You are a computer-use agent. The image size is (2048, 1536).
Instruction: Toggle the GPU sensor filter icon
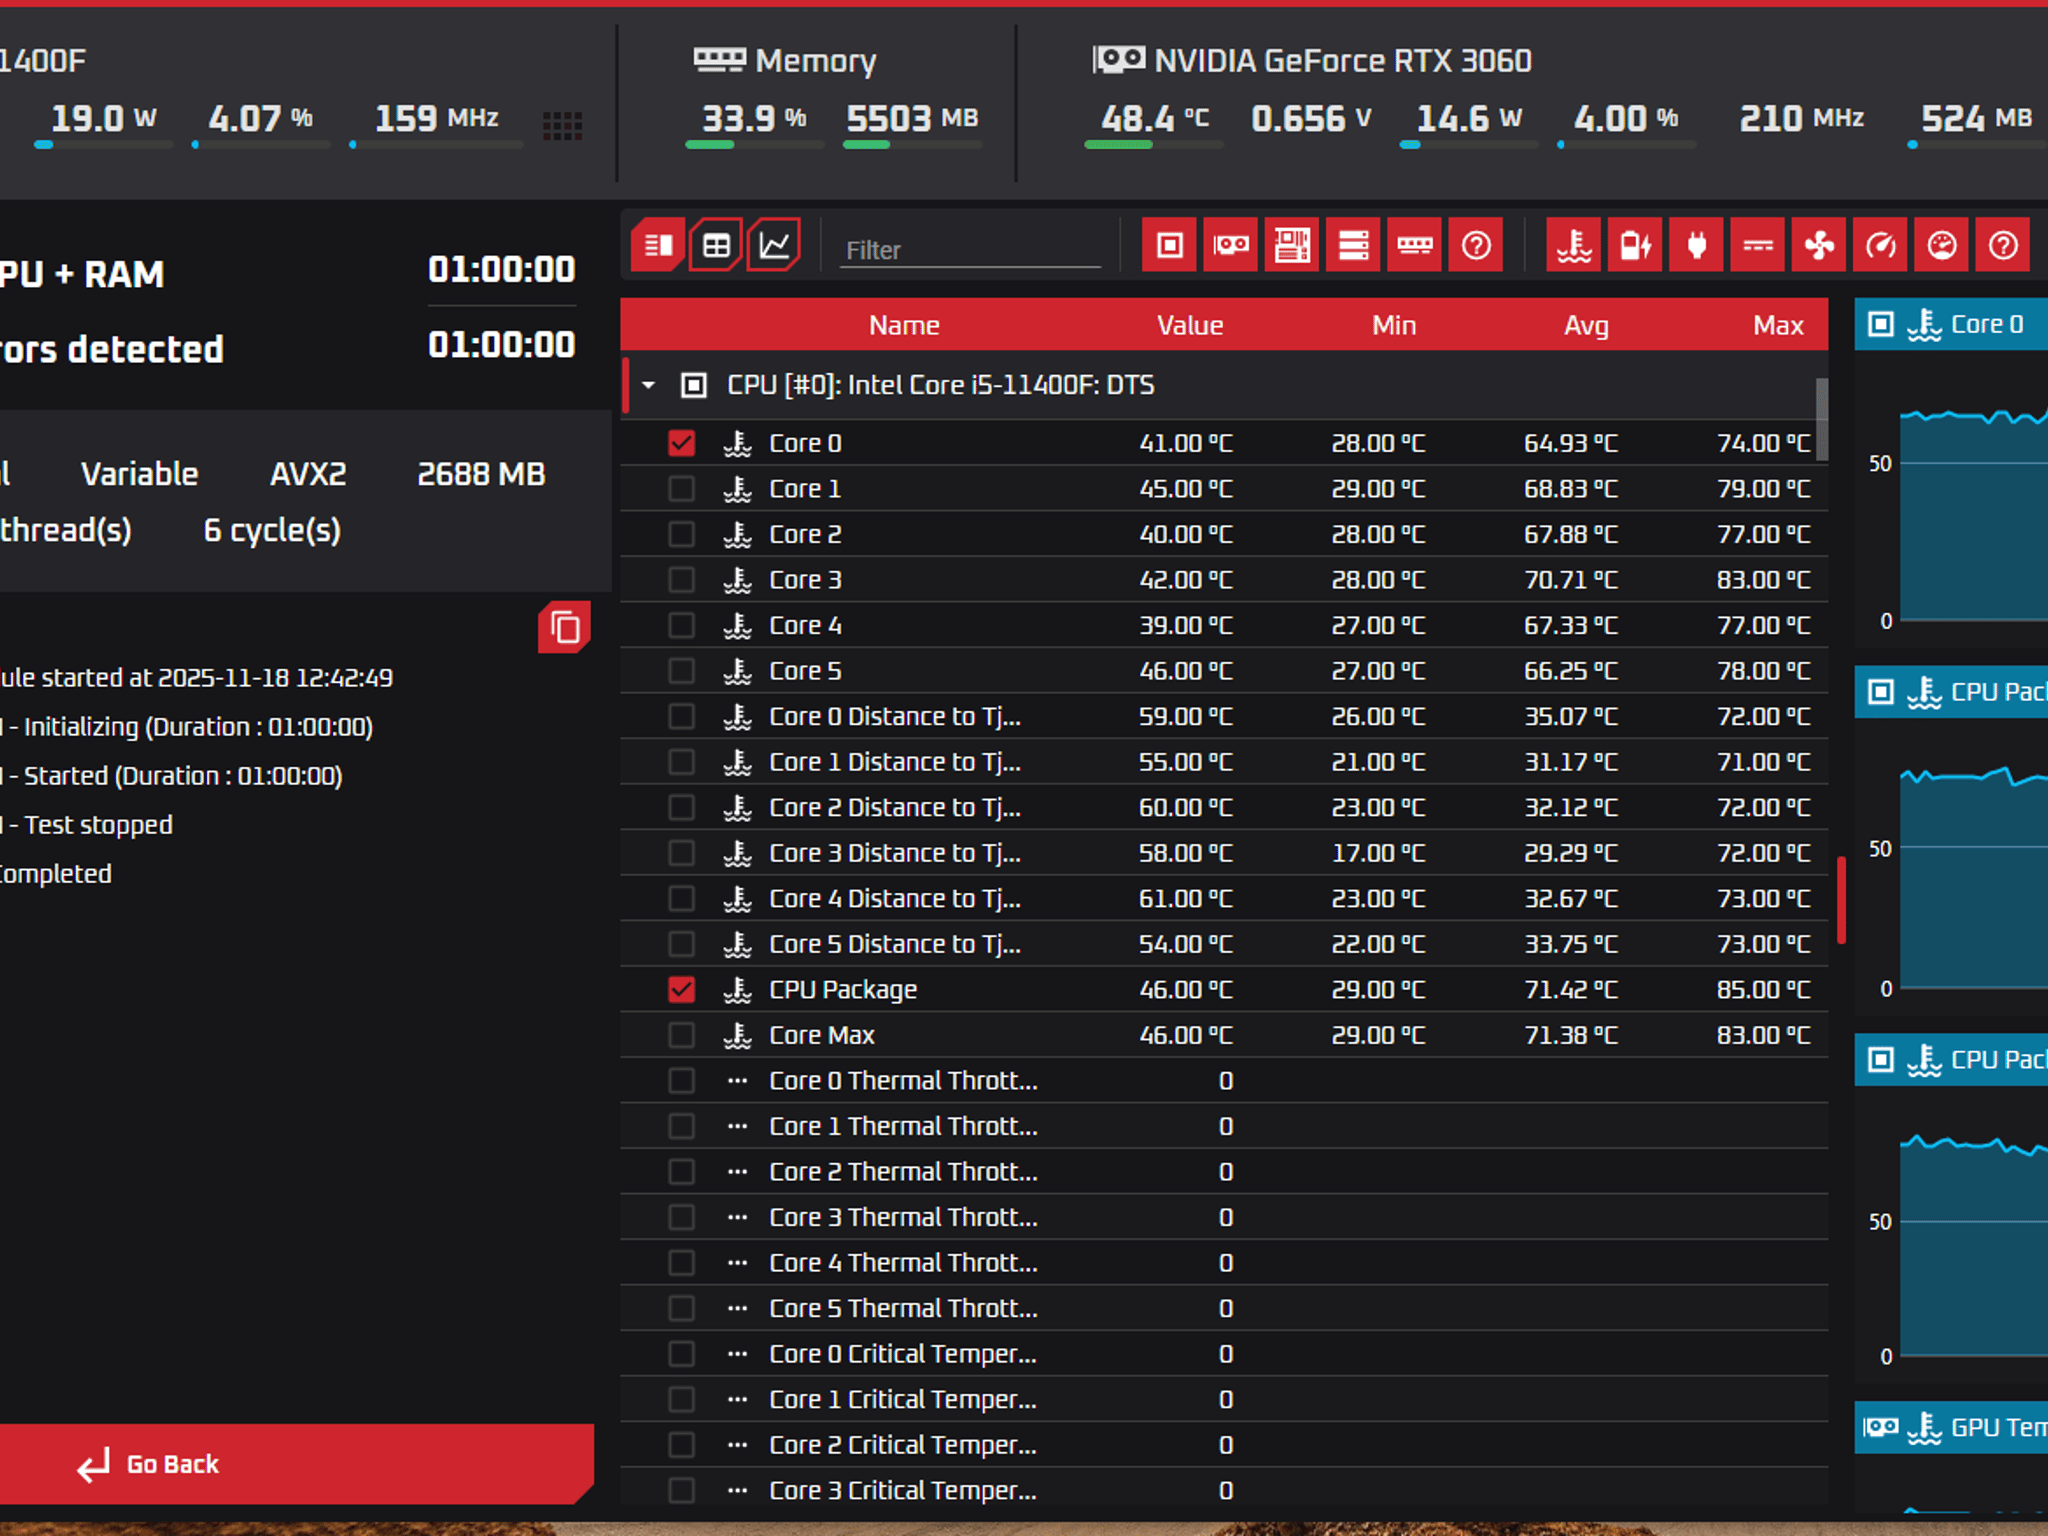point(1231,245)
